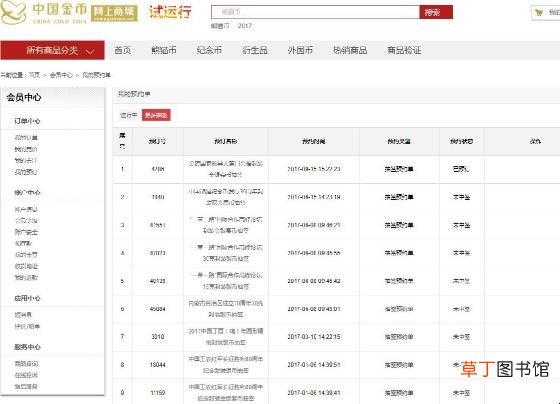Select the 服务中心 sidebar section heading
This screenshot has width=560, height=404.
[28, 347]
